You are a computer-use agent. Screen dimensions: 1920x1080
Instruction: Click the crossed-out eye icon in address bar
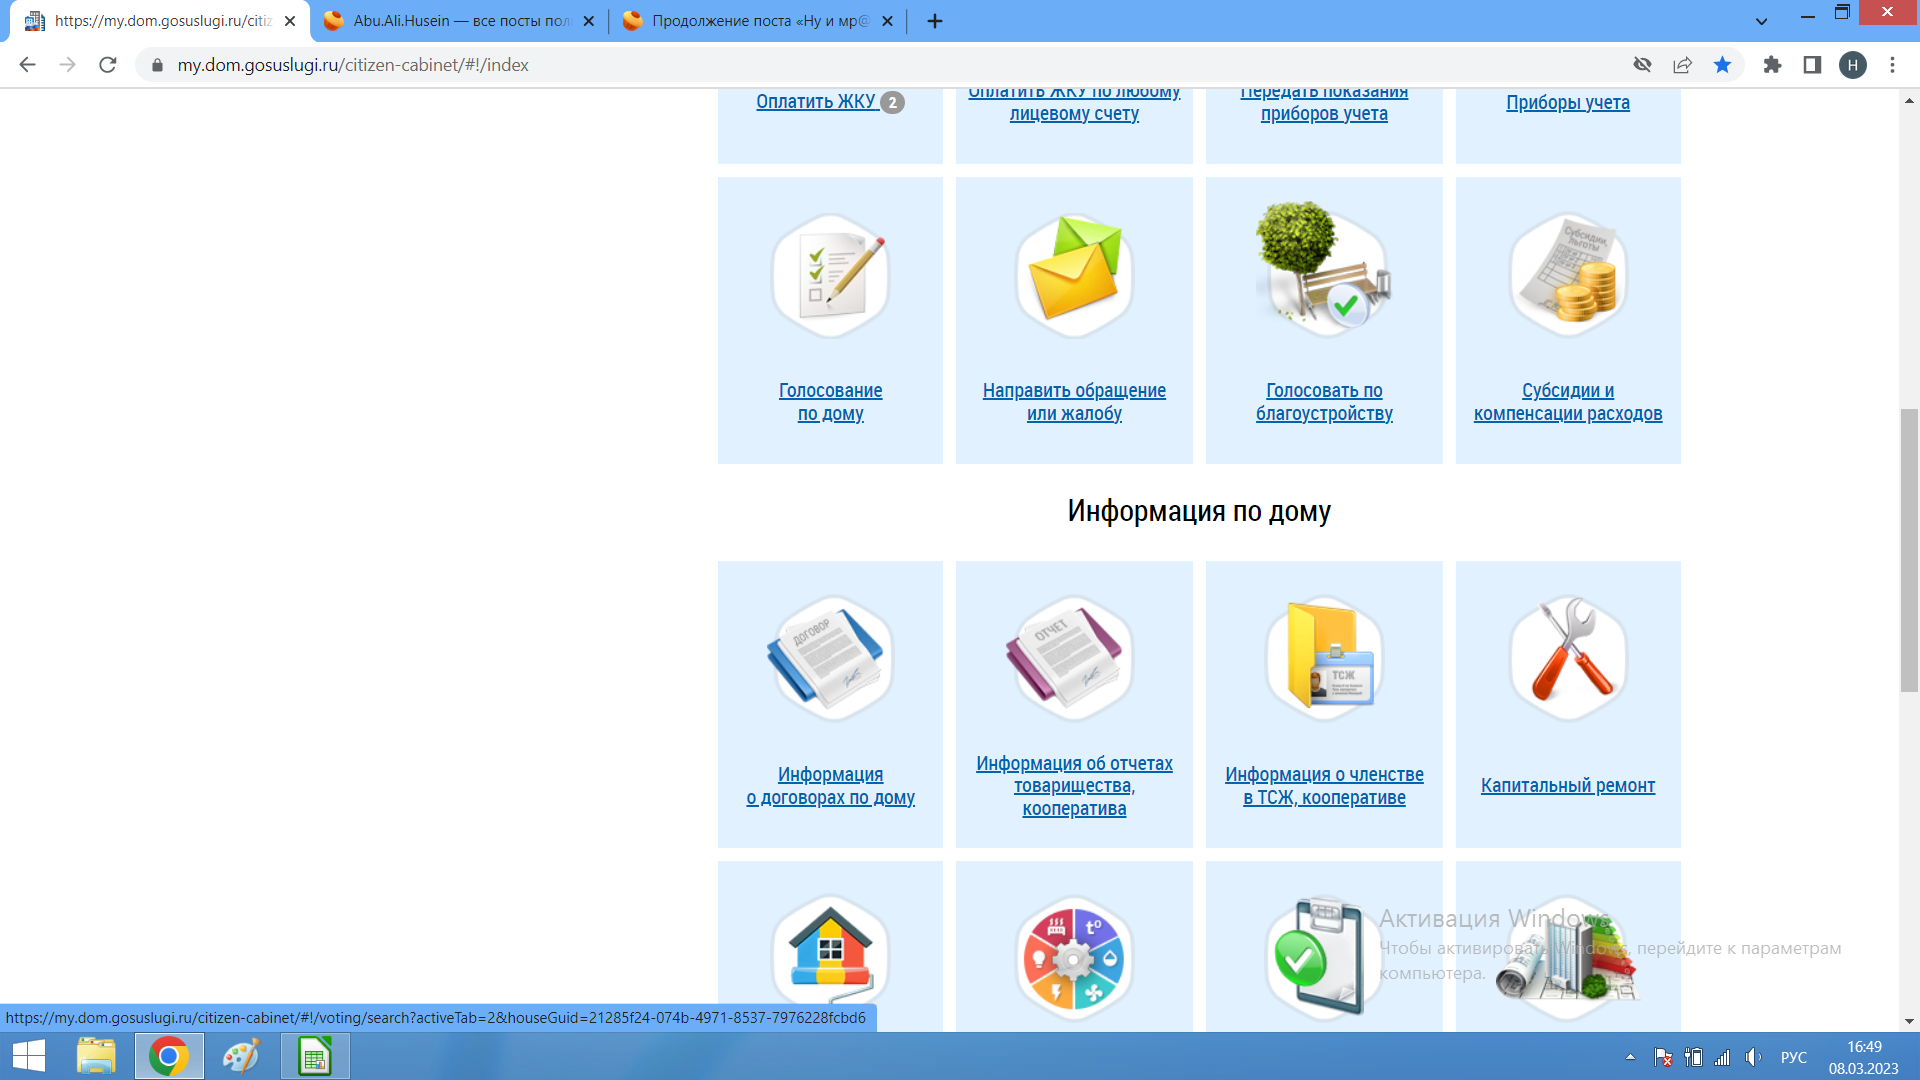click(1642, 65)
